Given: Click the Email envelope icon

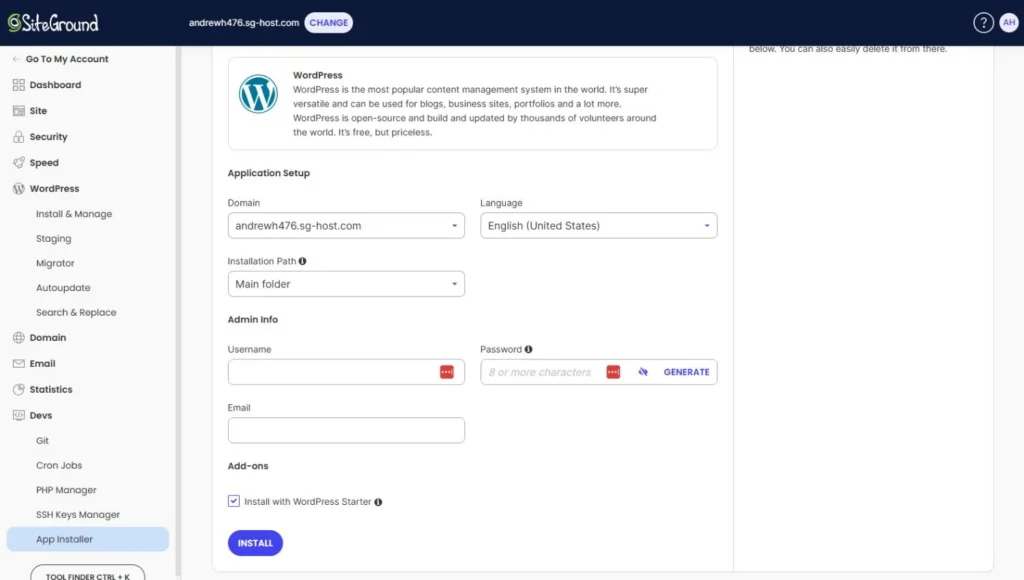Looking at the screenshot, I should click(x=18, y=364).
